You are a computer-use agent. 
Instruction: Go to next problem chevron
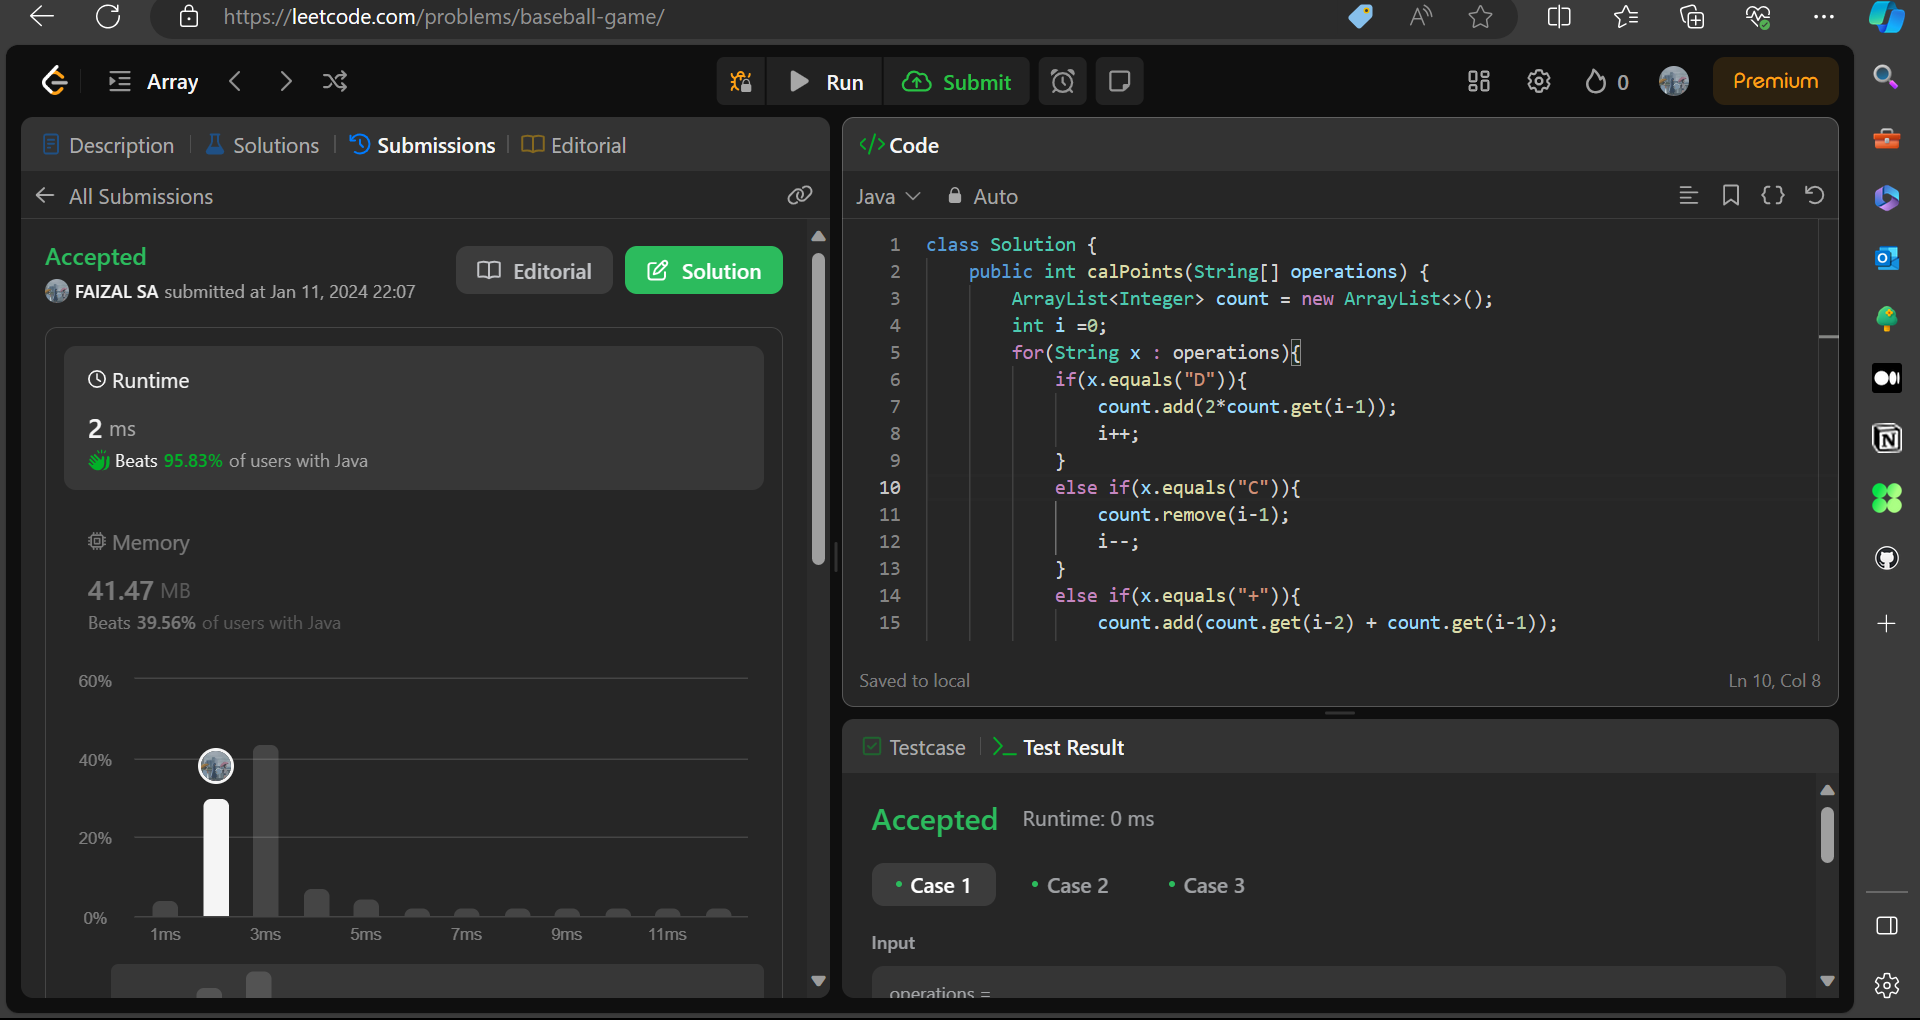(x=286, y=82)
